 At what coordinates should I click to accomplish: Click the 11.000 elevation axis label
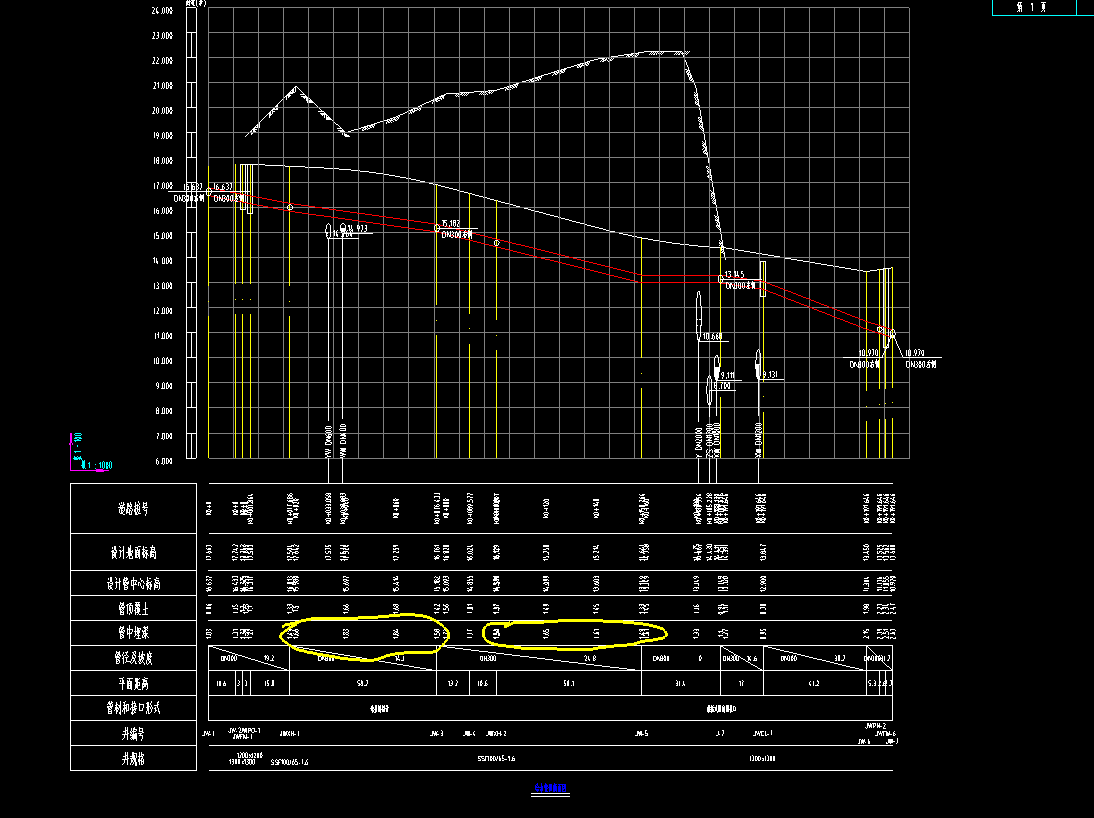point(162,336)
